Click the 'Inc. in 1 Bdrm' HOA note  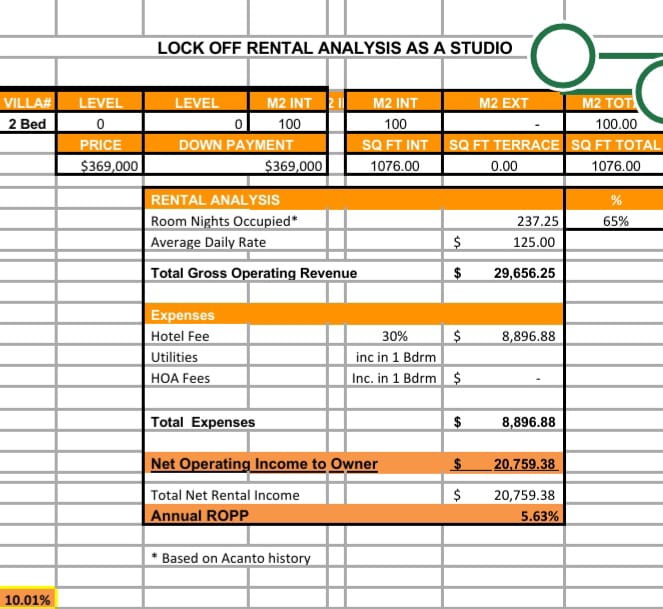[x=394, y=378]
